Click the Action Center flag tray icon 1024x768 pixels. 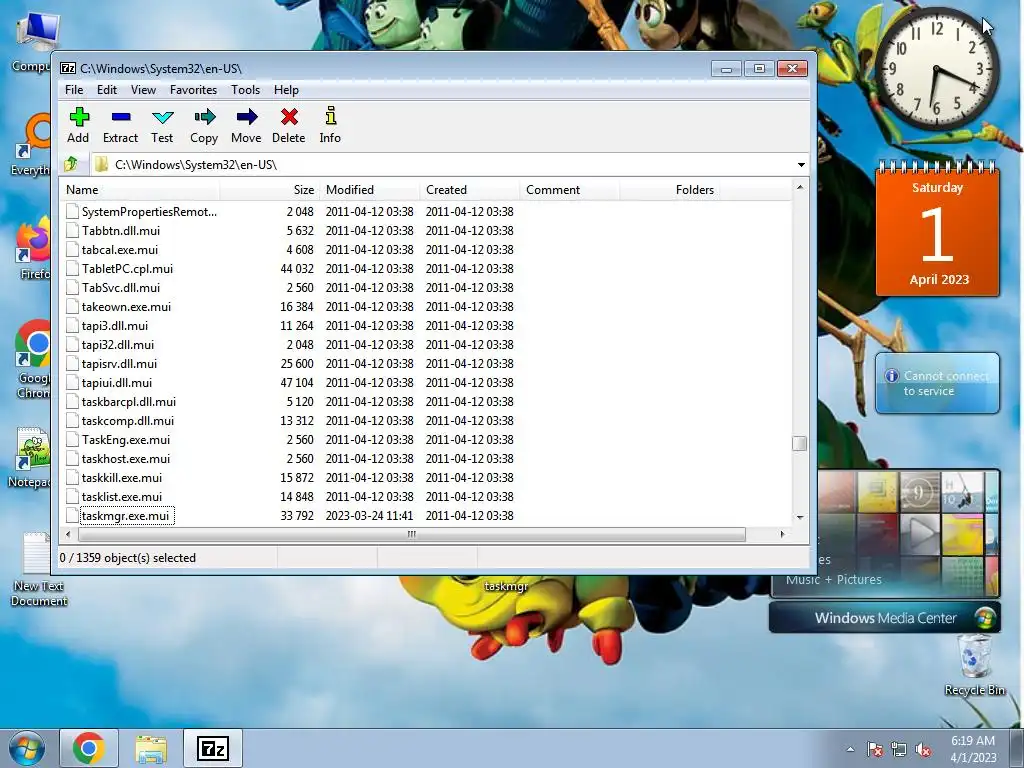click(874, 750)
